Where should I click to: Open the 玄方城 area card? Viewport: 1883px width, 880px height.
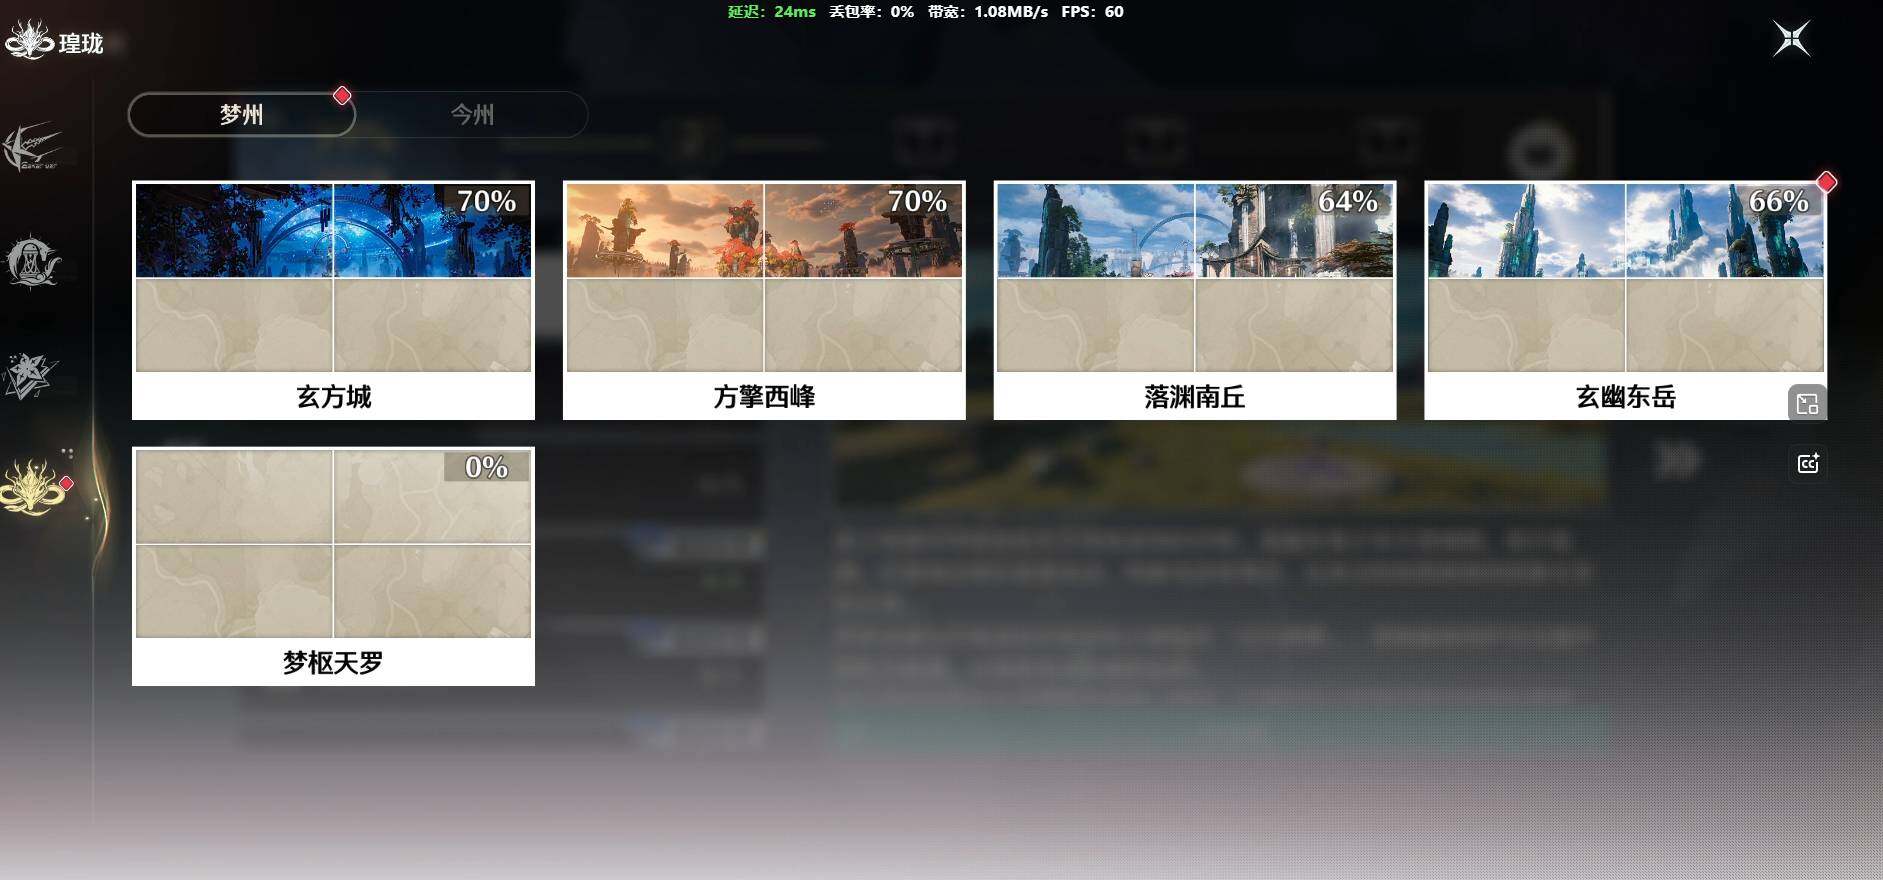pyautogui.click(x=333, y=300)
